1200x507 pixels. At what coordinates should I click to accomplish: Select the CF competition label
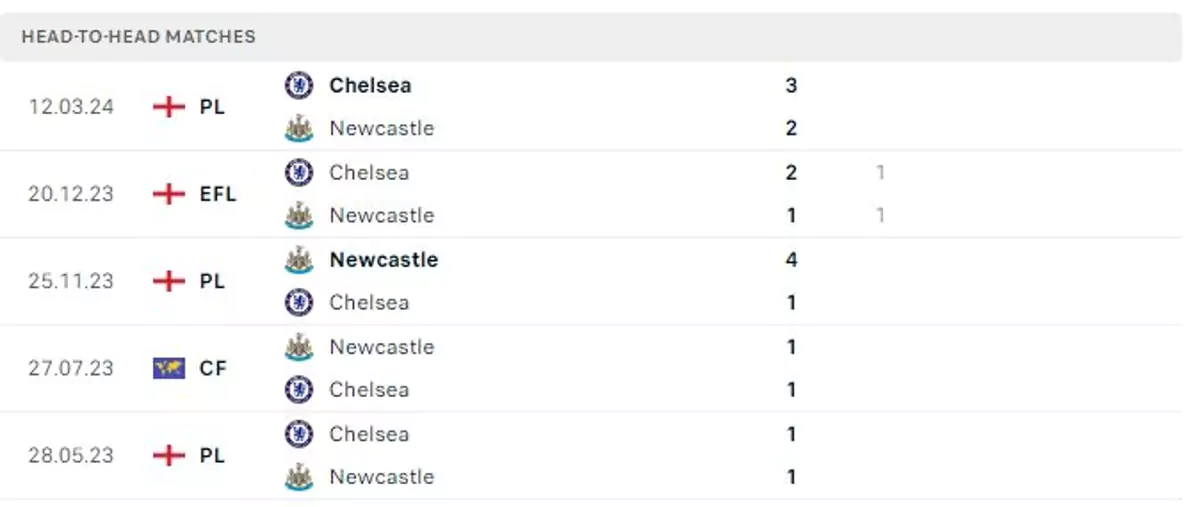click(213, 368)
